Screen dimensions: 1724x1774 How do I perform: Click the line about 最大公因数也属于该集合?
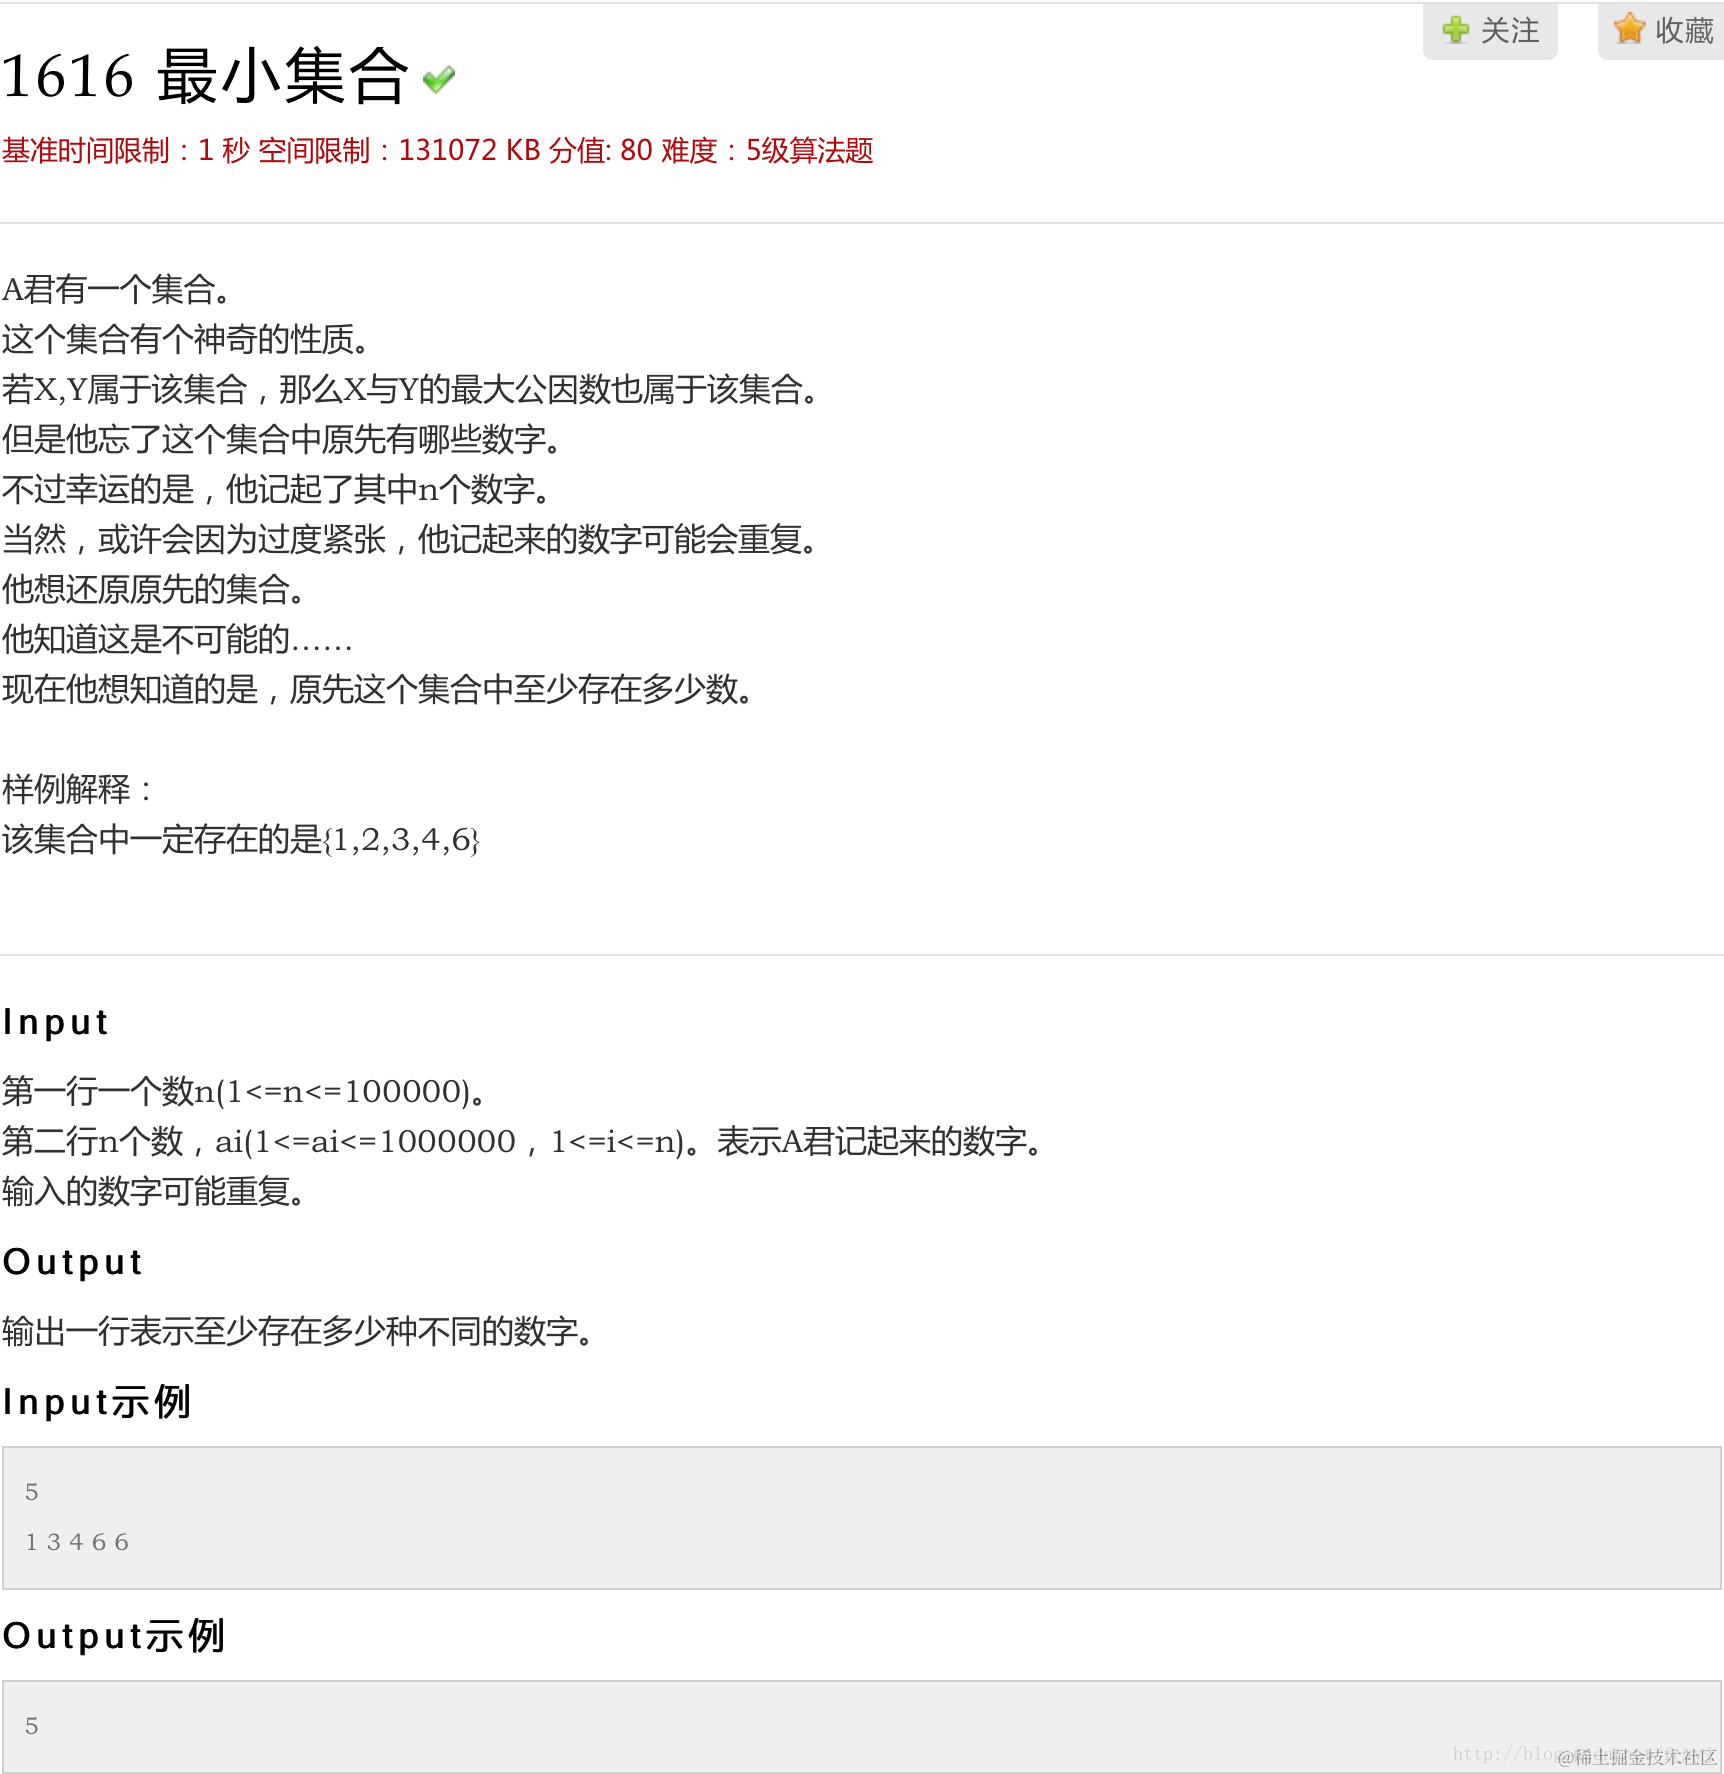[x=410, y=390]
